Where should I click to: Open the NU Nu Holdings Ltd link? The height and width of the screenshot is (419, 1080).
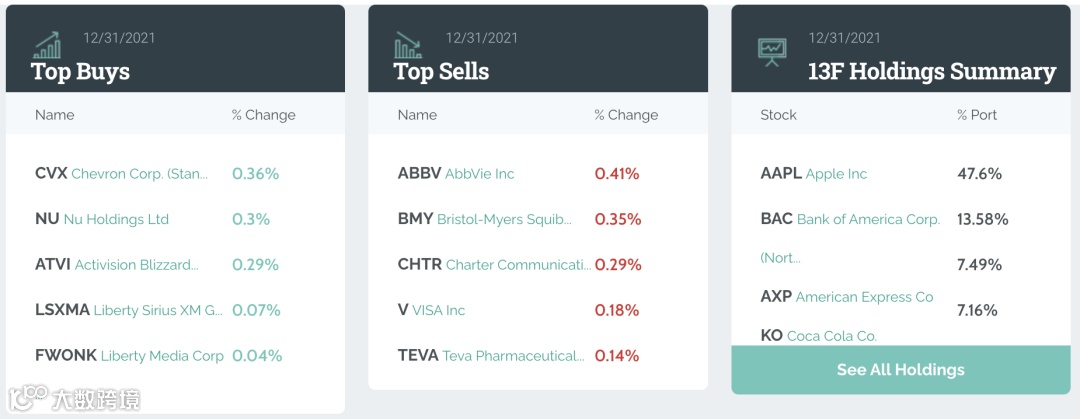pyautogui.click(x=102, y=219)
